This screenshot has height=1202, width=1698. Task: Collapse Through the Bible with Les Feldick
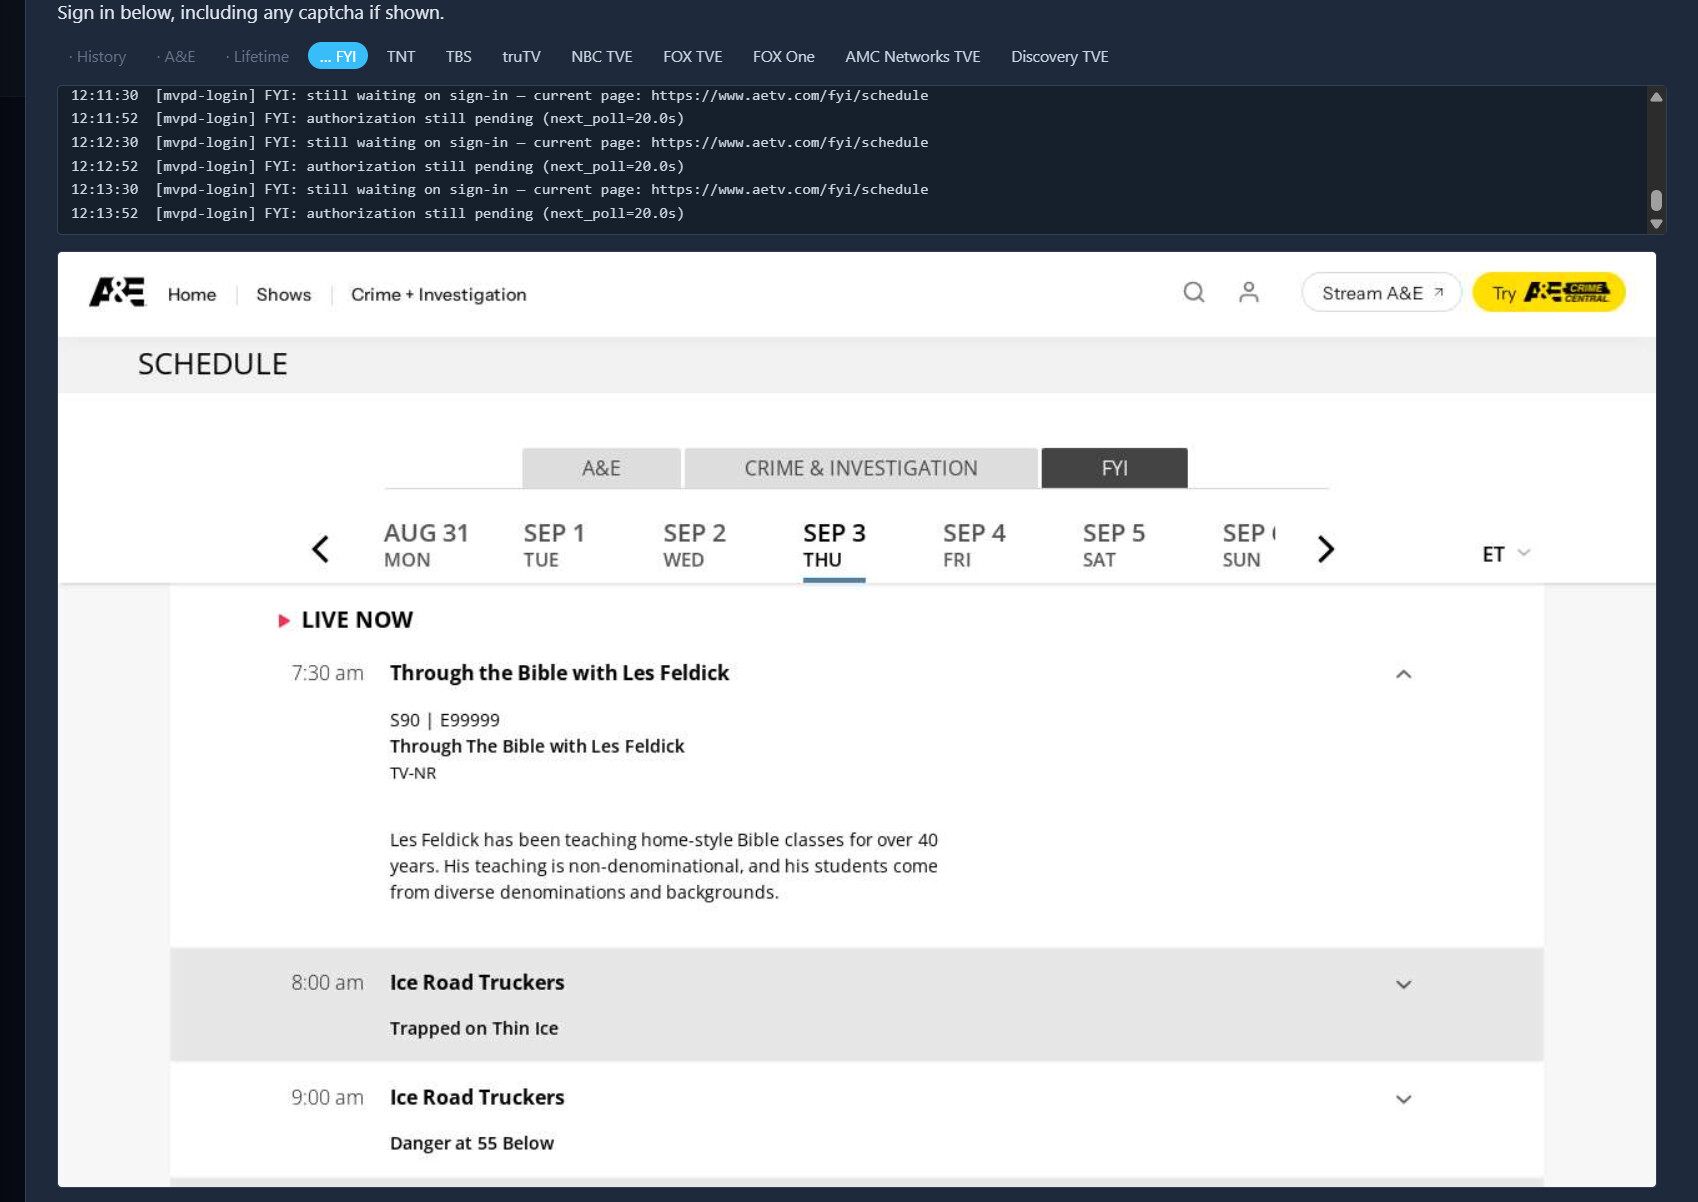pyautogui.click(x=1403, y=674)
